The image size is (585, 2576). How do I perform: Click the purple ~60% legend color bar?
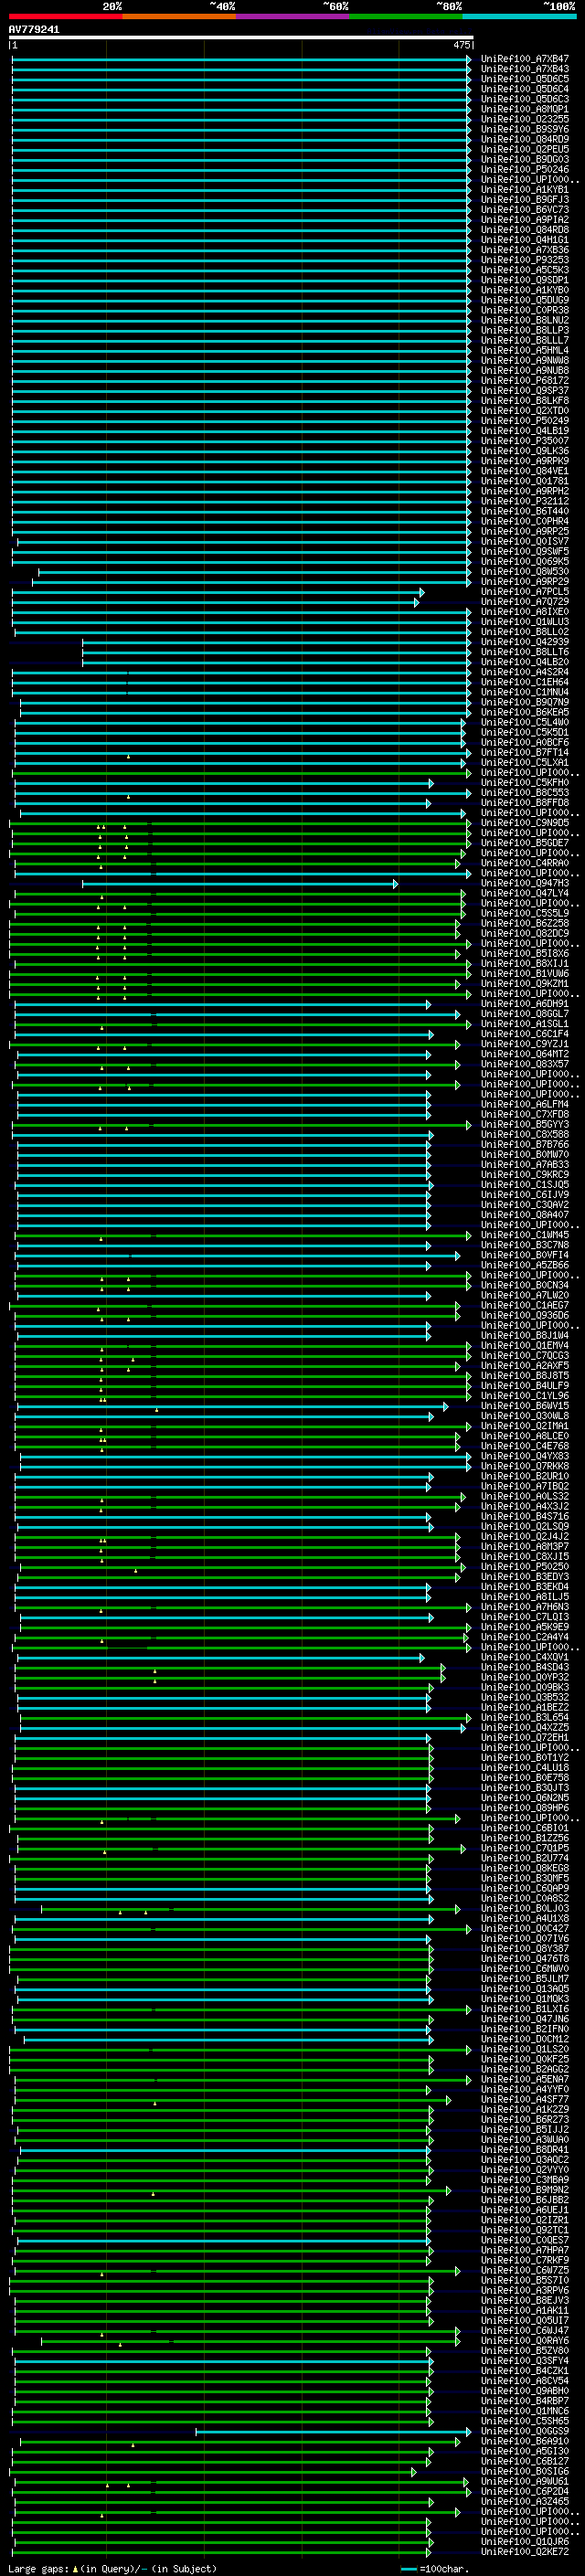click(293, 16)
